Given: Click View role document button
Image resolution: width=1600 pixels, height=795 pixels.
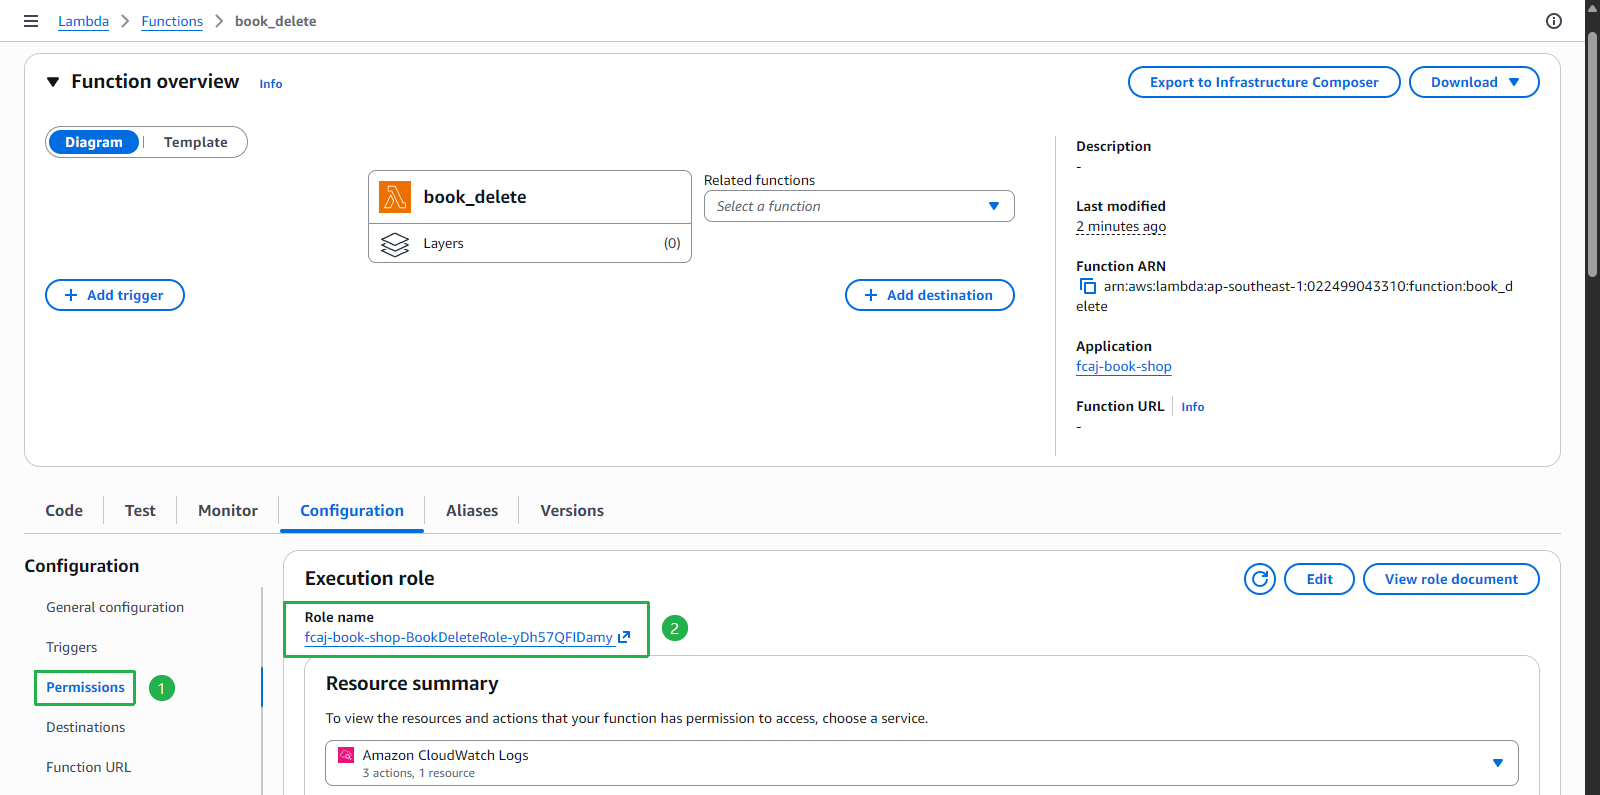Looking at the screenshot, I should tap(1451, 579).
